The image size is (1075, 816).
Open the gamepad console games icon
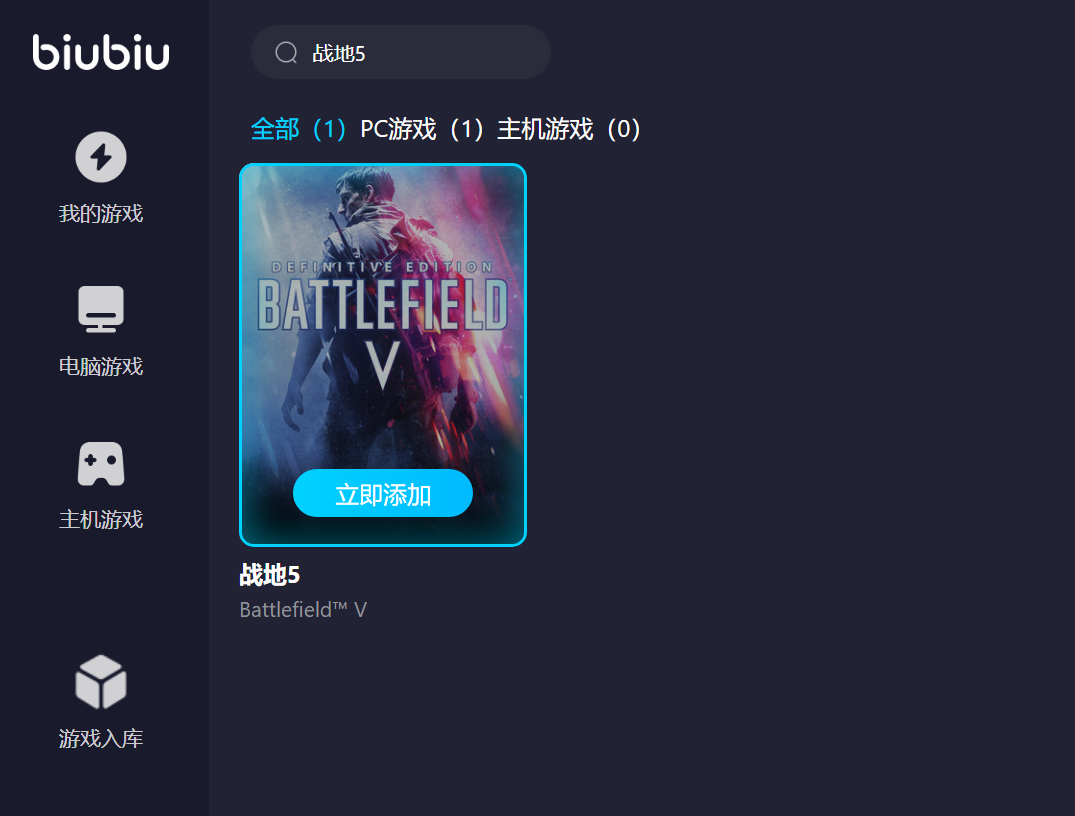101,464
